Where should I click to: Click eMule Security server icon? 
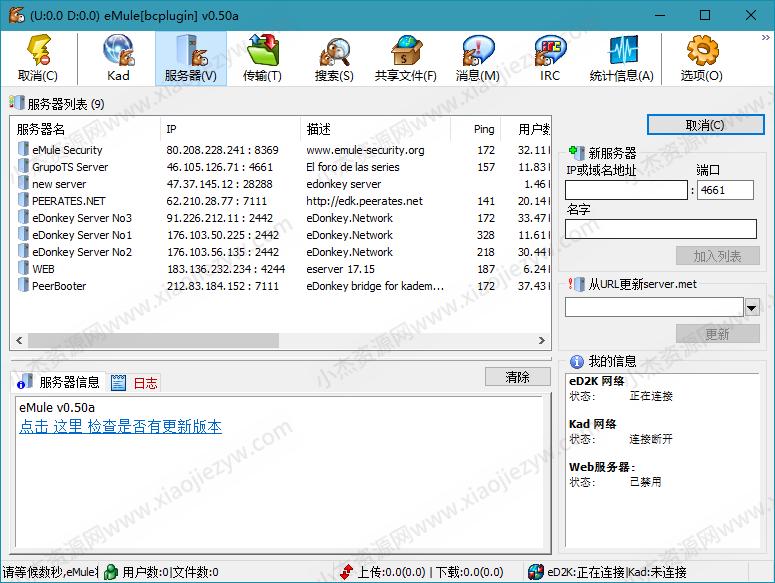(23, 149)
